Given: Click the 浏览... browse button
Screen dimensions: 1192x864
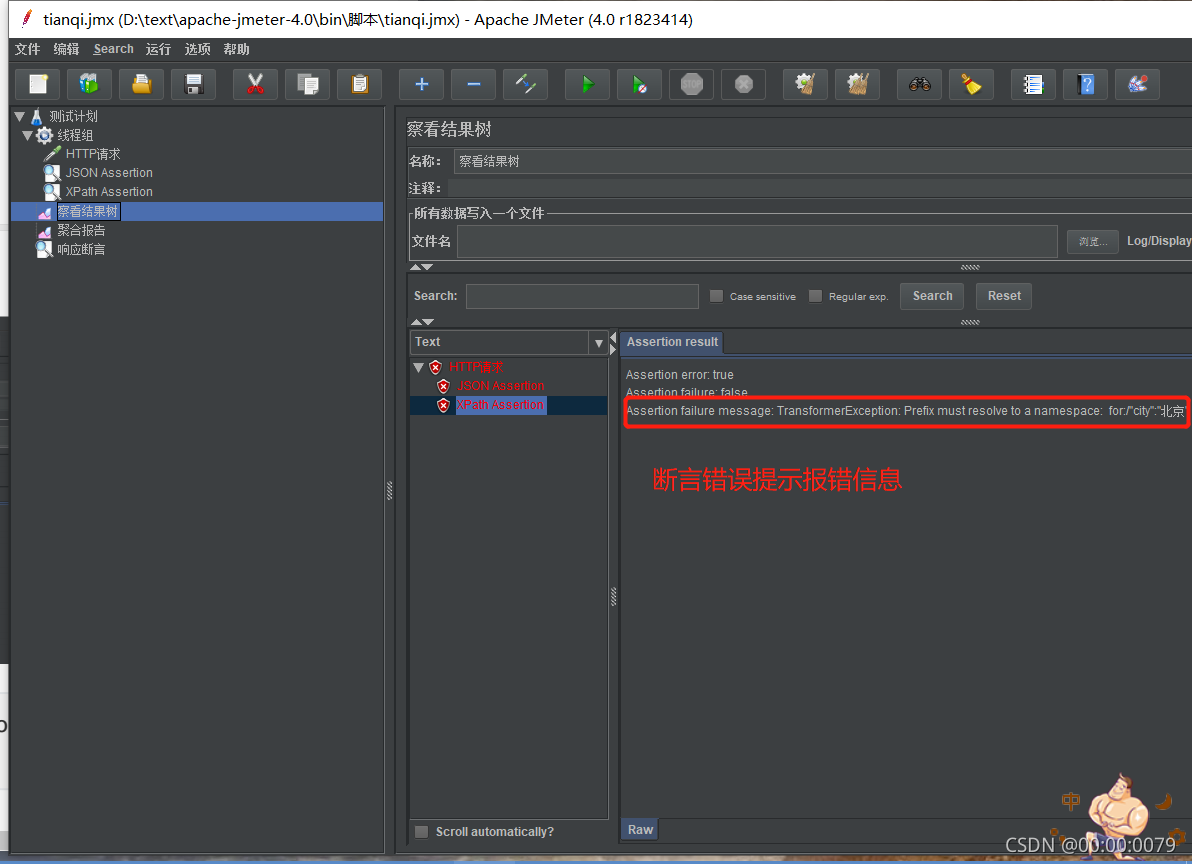Looking at the screenshot, I should [x=1092, y=242].
